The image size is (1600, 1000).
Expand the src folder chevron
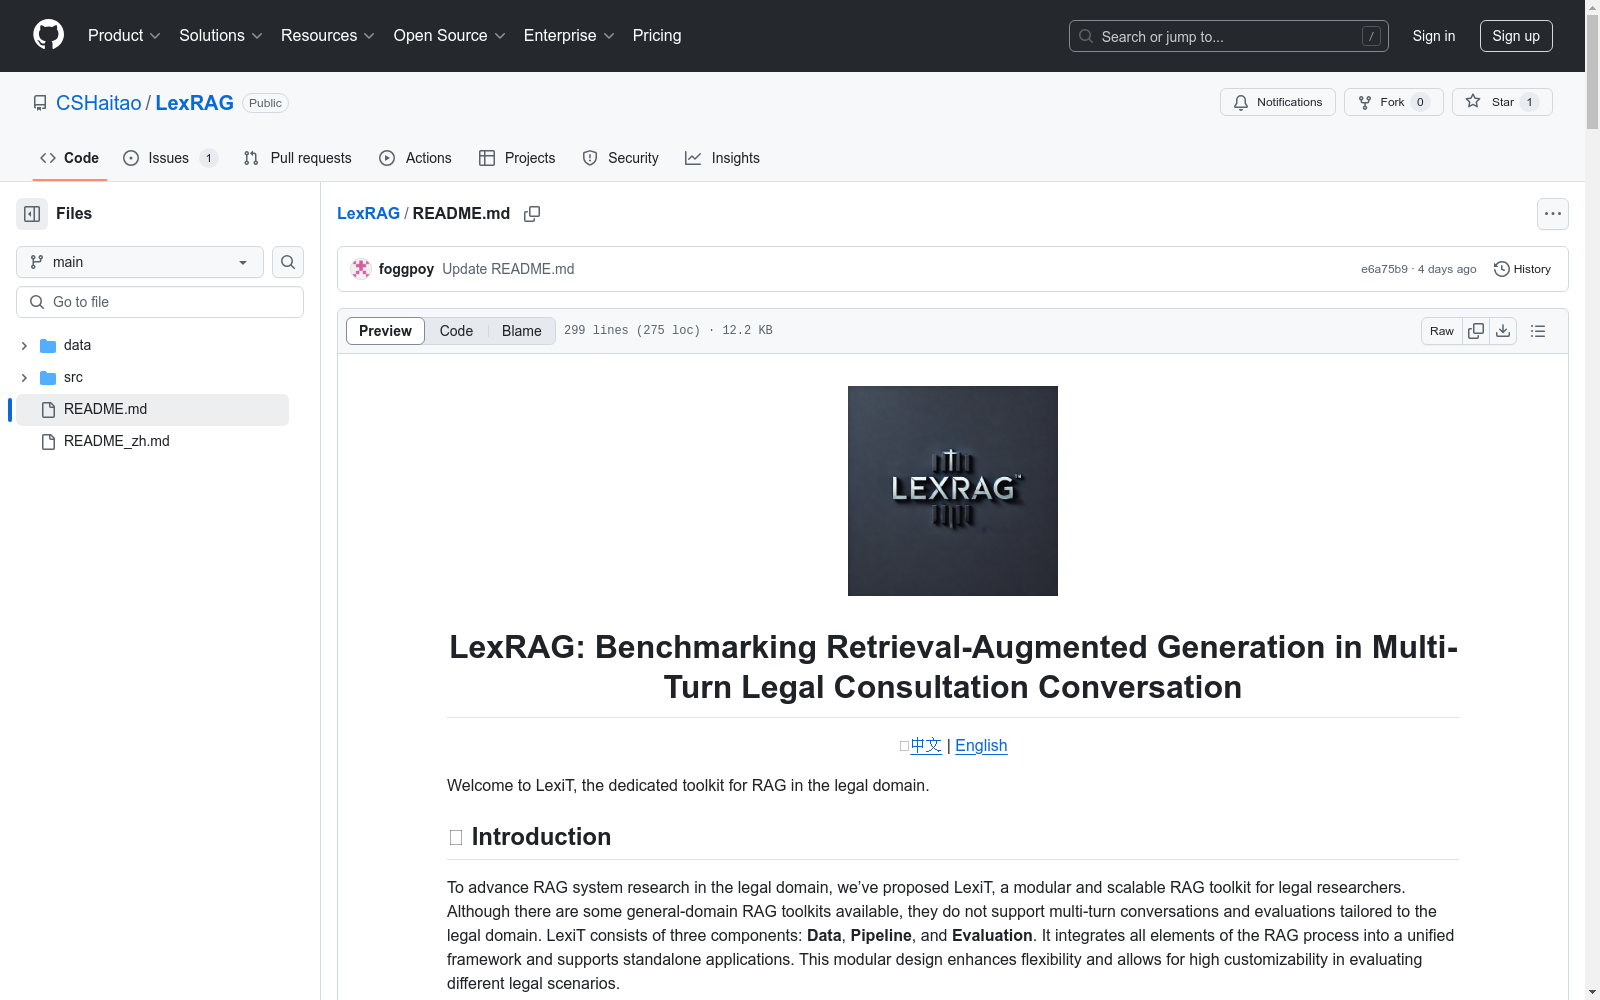(24, 377)
